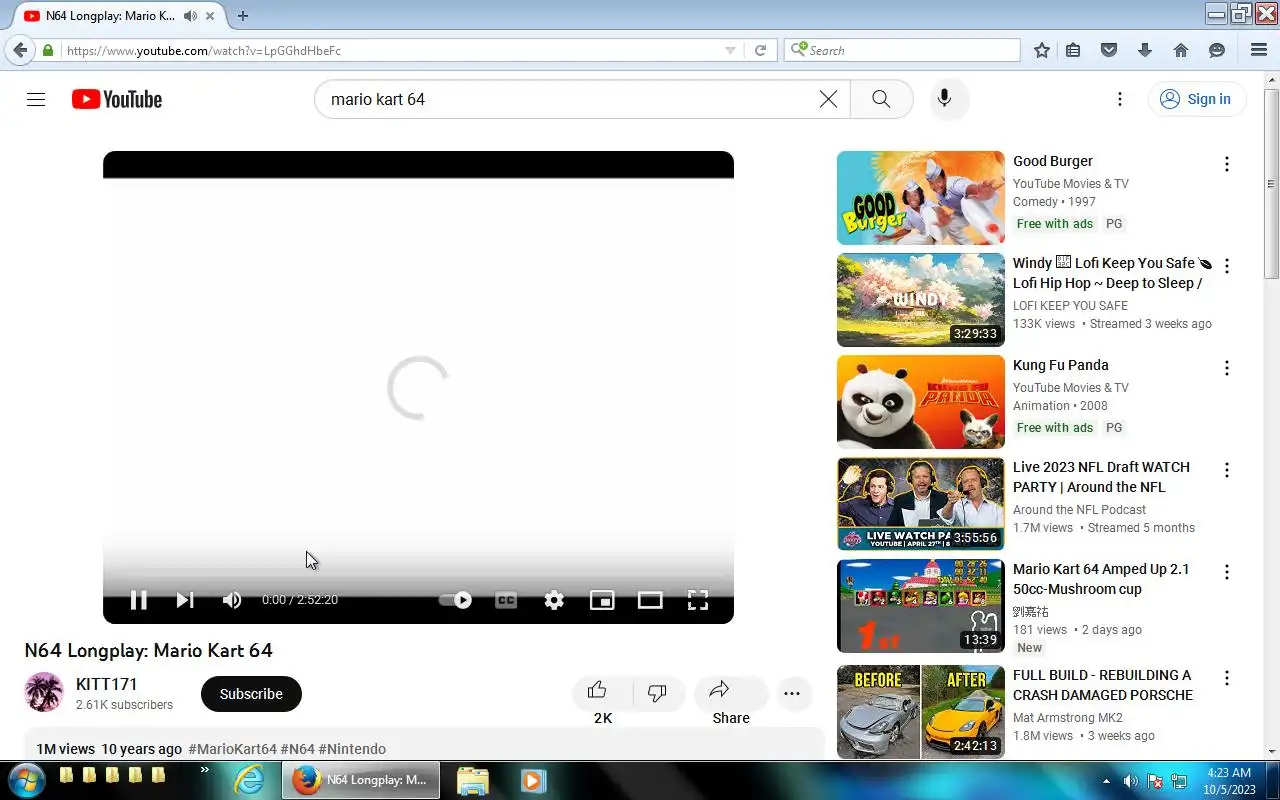The image size is (1280, 800).
Task: Toggle autoplay switch in player
Action: click(456, 600)
